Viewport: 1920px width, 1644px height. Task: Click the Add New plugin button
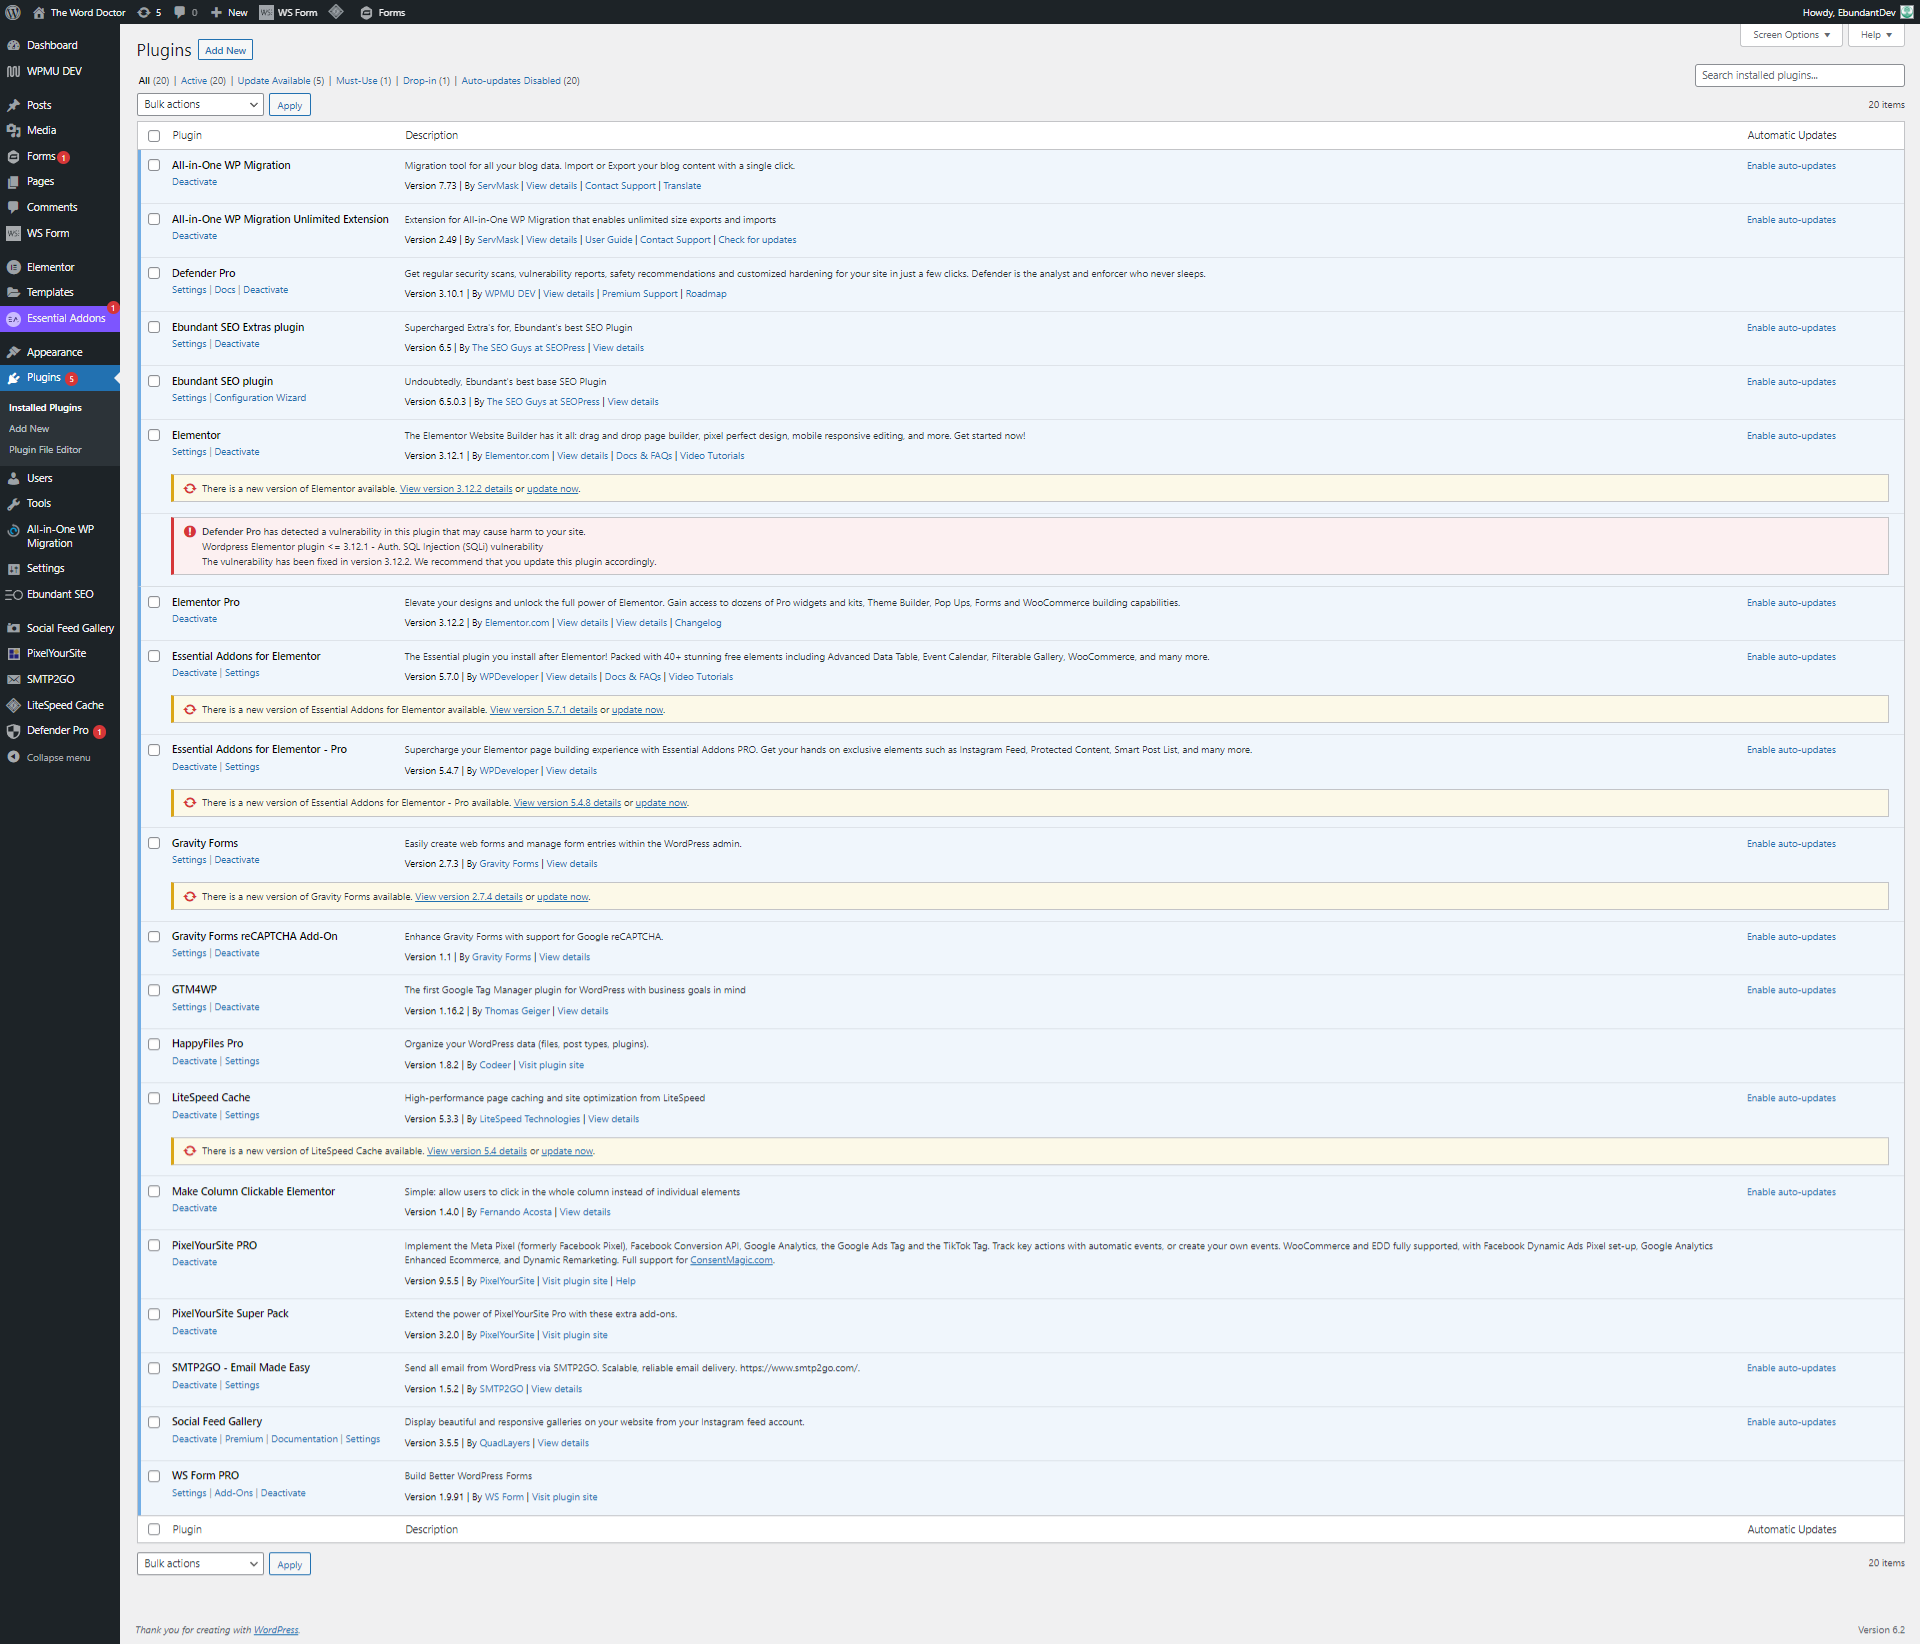(225, 50)
